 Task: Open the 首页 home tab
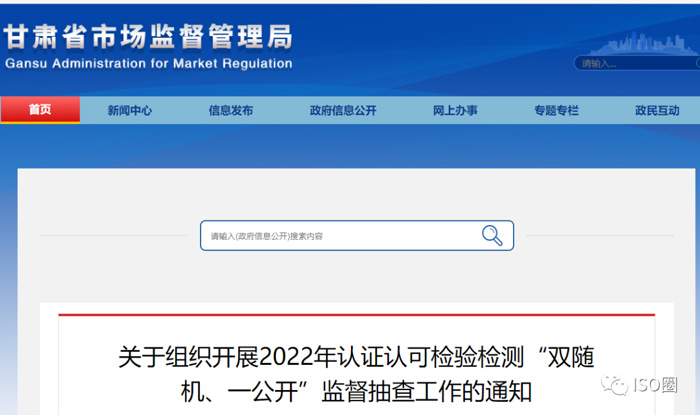(x=40, y=110)
